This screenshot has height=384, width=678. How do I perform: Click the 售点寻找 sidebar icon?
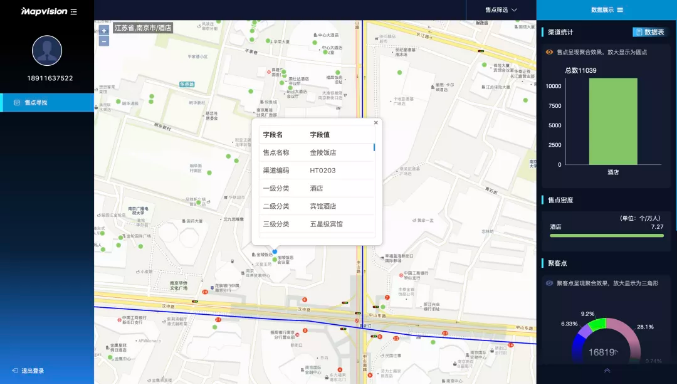click(17, 102)
